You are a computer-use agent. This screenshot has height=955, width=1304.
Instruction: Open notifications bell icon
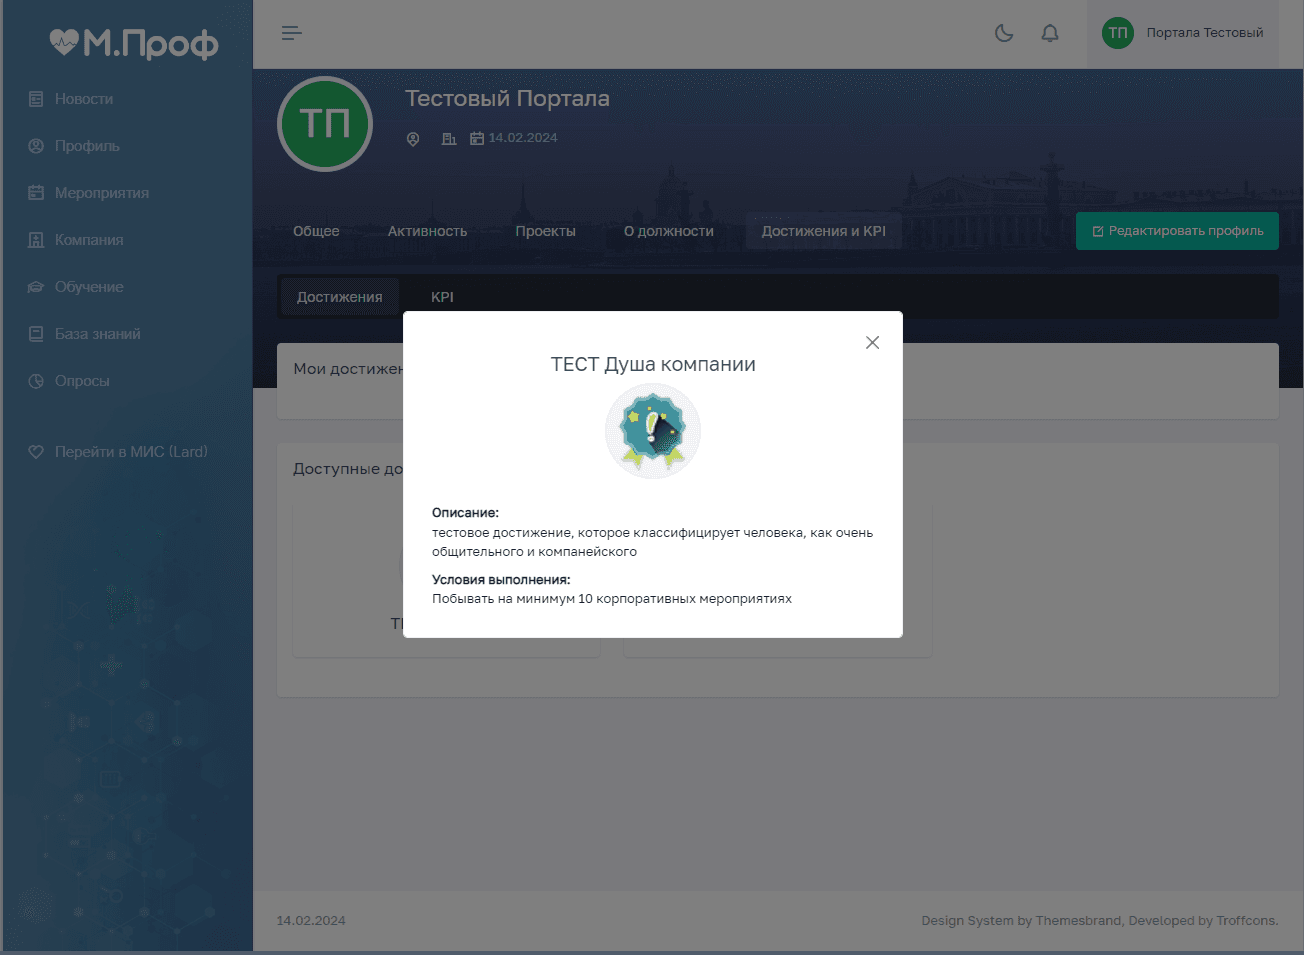point(1050,33)
